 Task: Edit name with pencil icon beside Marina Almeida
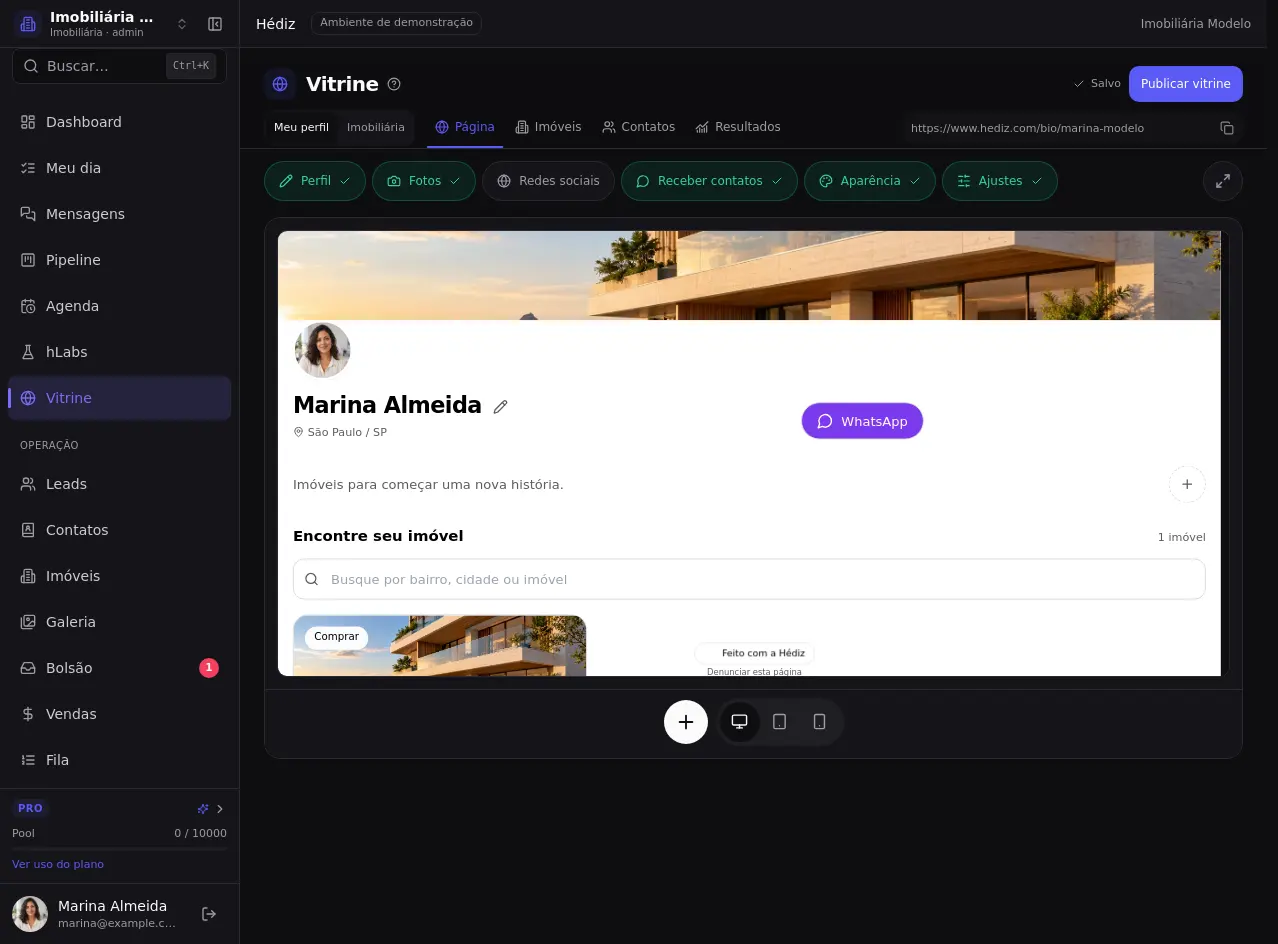pyautogui.click(x=501, y=406)
